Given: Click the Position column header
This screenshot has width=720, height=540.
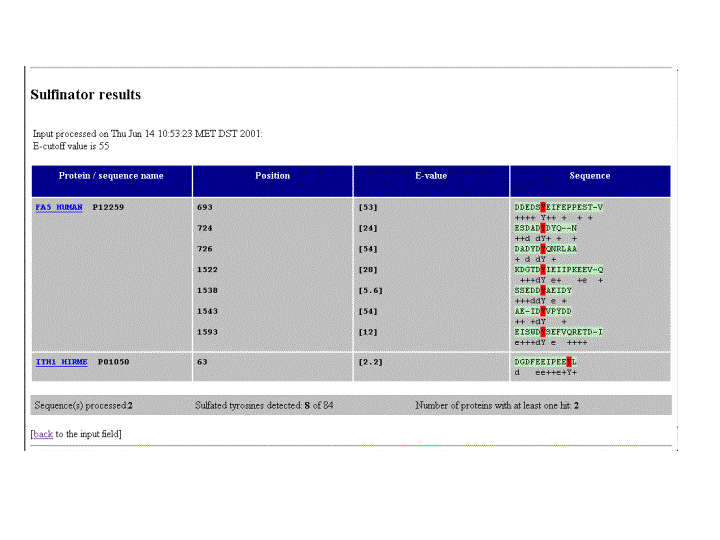Looking at the screenshot, I should coord(272,176).
